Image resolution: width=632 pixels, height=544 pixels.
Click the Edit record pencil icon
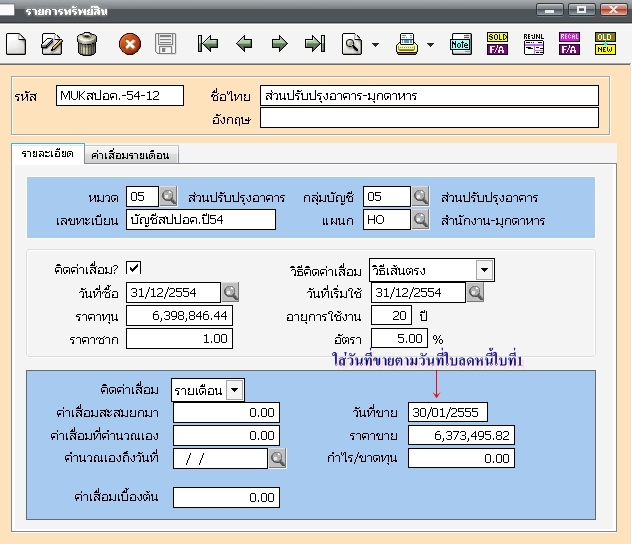tap(52, 44)
